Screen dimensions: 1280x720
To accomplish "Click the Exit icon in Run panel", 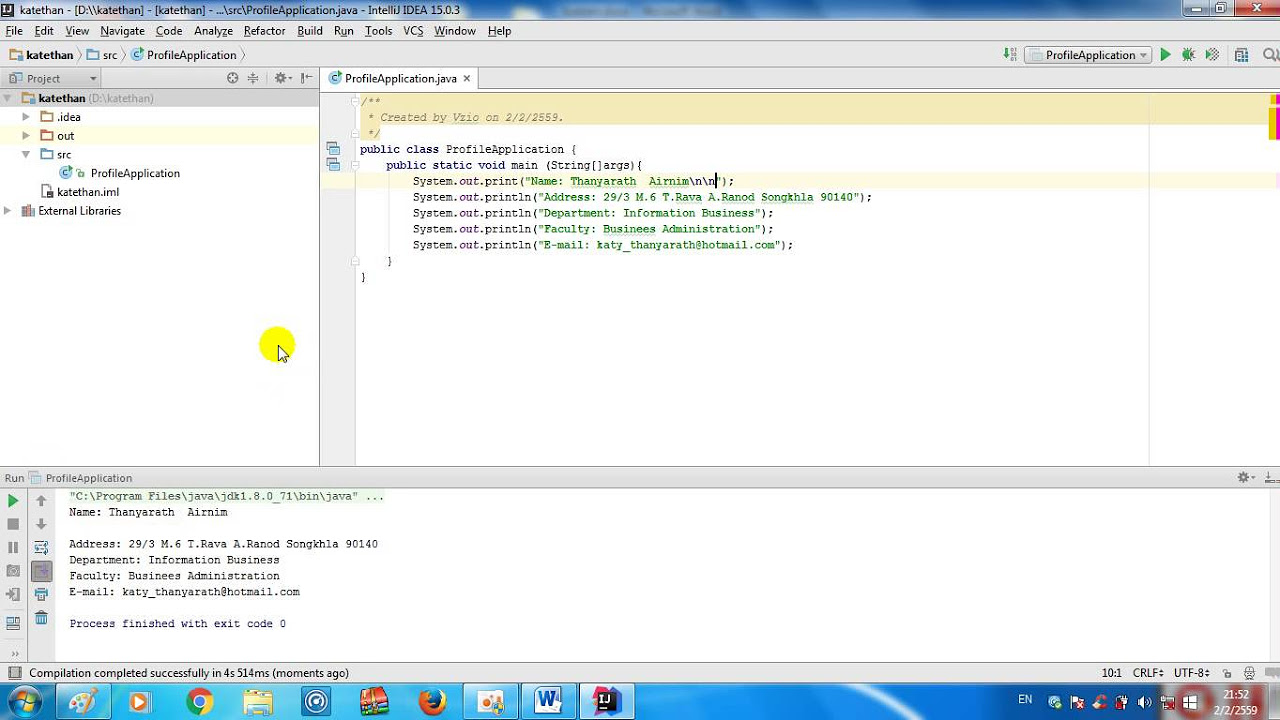I will (x=13, y=595).
